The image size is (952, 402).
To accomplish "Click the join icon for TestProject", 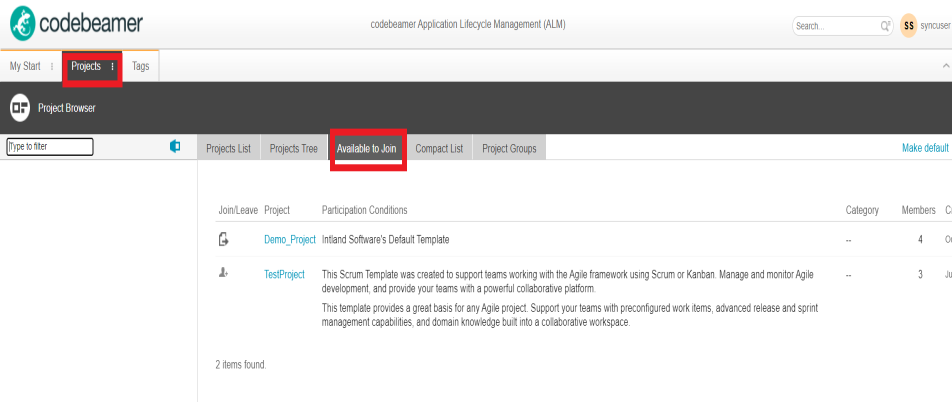I will (224, 273).
